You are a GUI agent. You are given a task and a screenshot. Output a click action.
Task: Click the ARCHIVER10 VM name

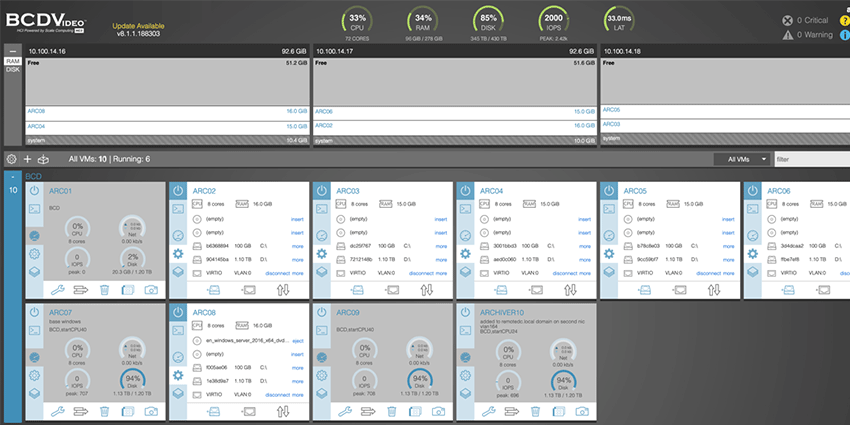click(501, 313)
